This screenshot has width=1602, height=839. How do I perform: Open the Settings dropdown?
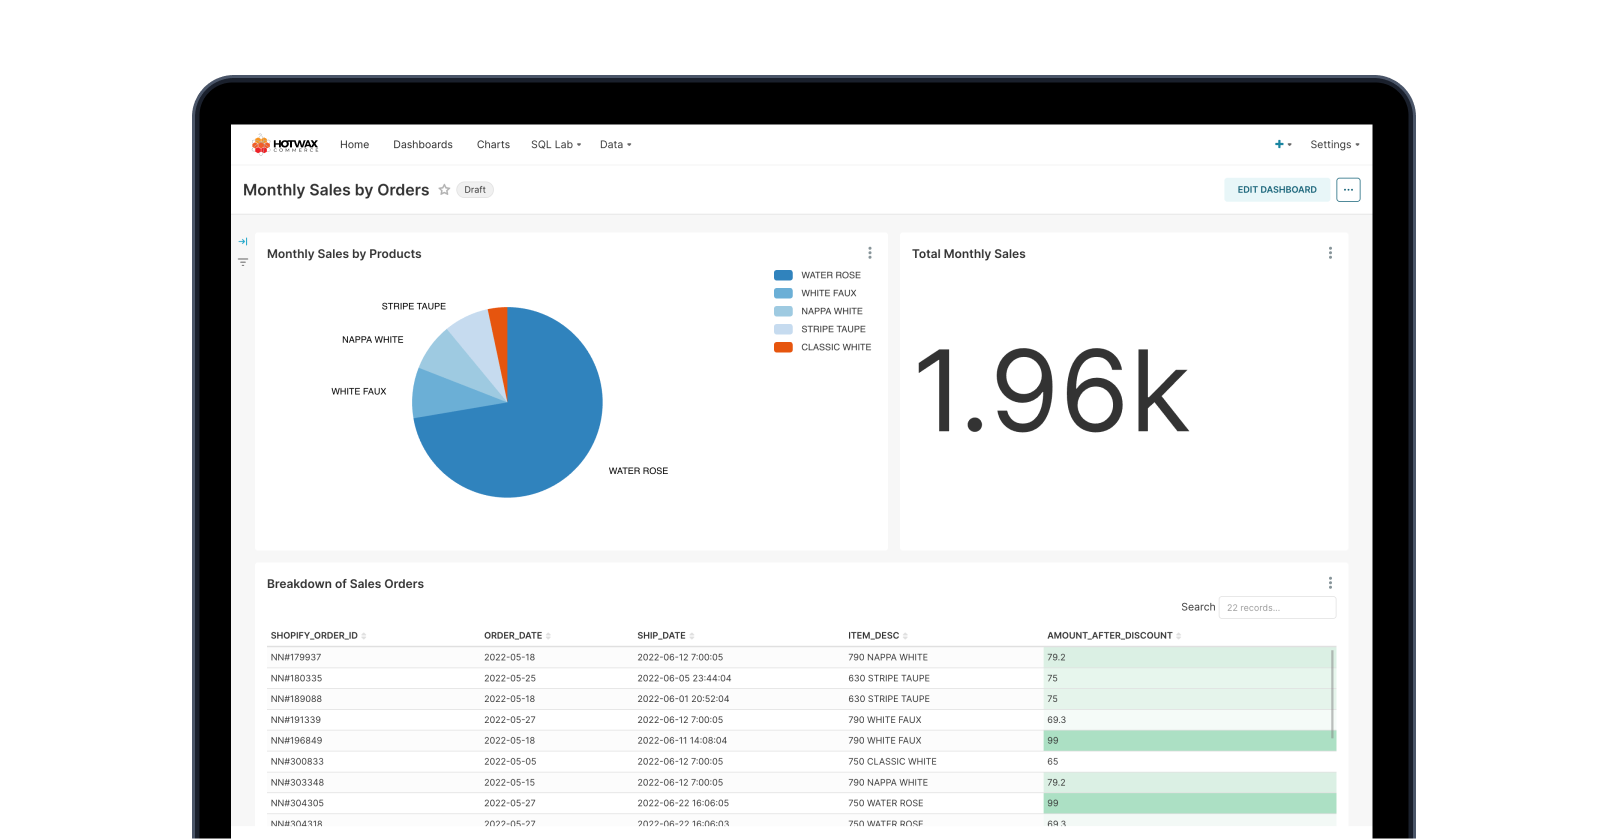pyautogui.click(x=1335, y=145)
